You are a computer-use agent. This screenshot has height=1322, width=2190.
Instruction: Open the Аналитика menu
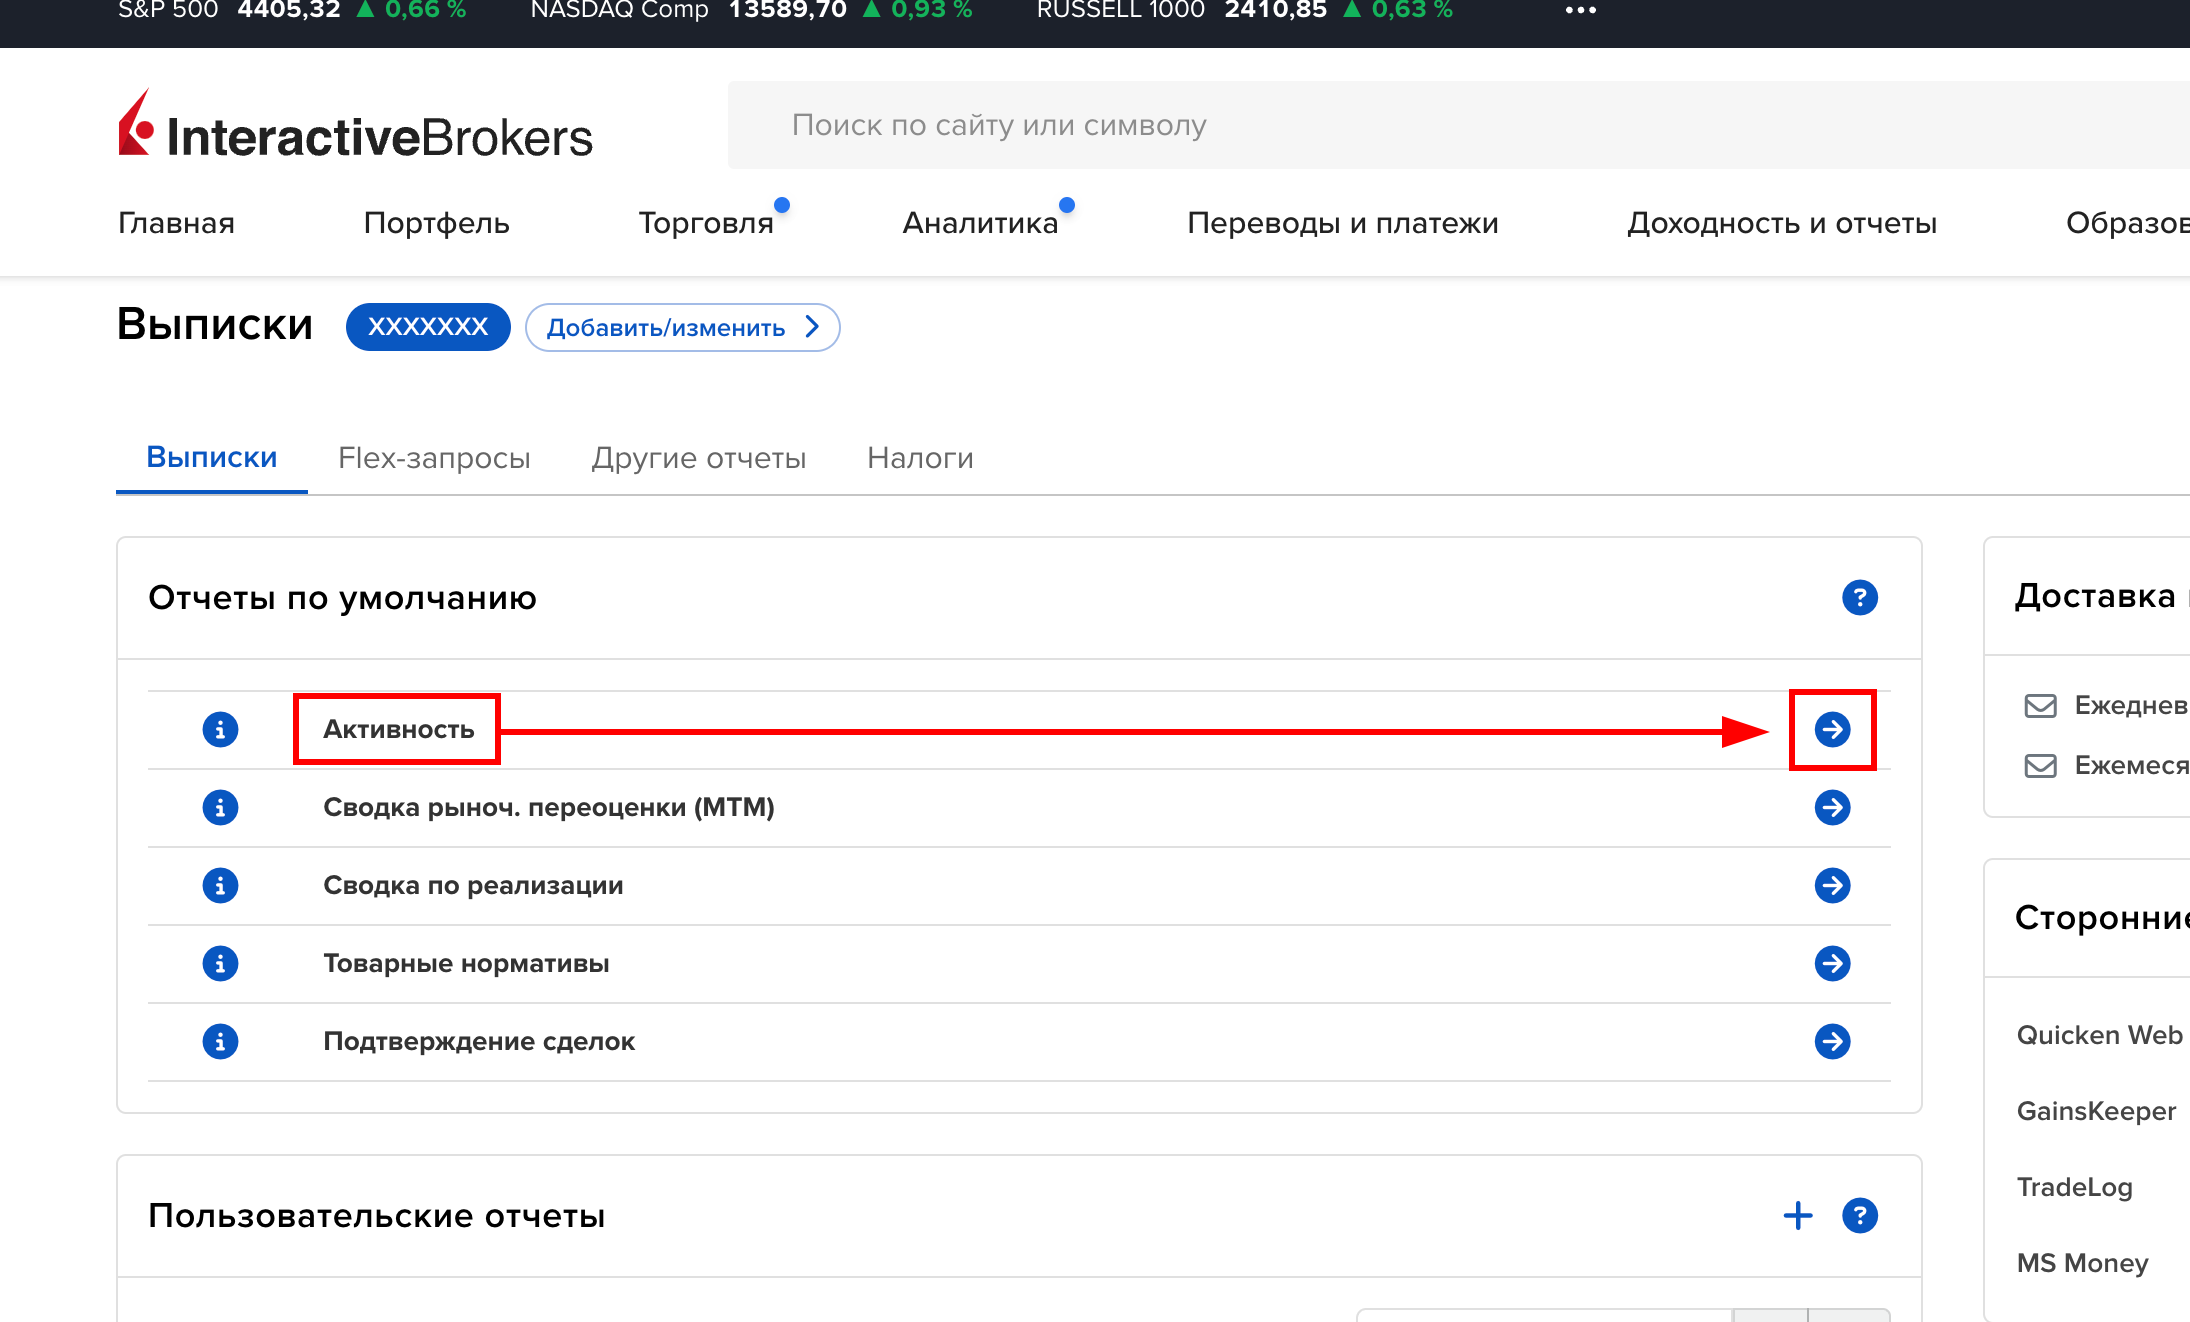980,222
